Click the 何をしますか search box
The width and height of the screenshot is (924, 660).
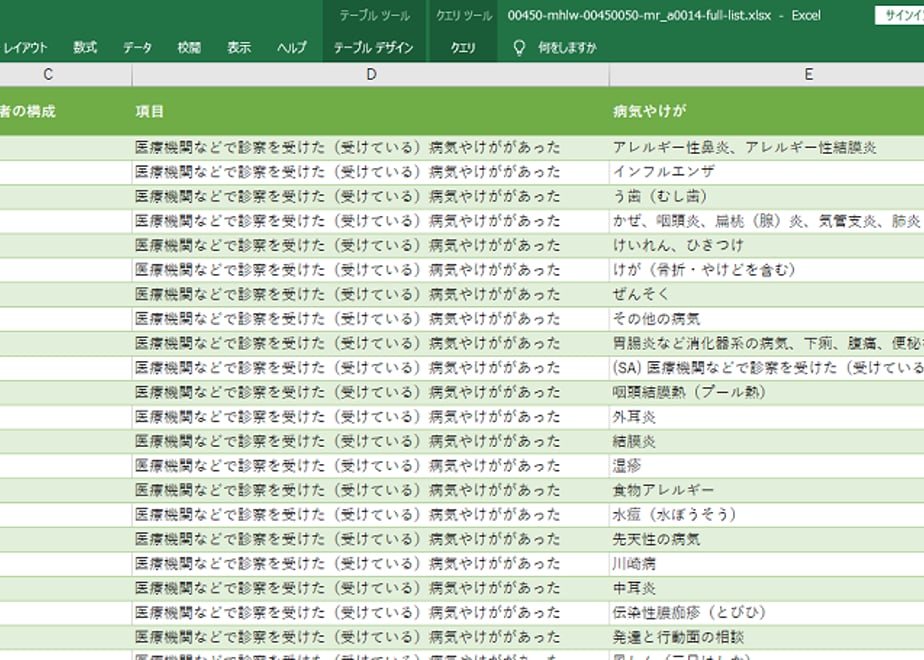(567, 48)
